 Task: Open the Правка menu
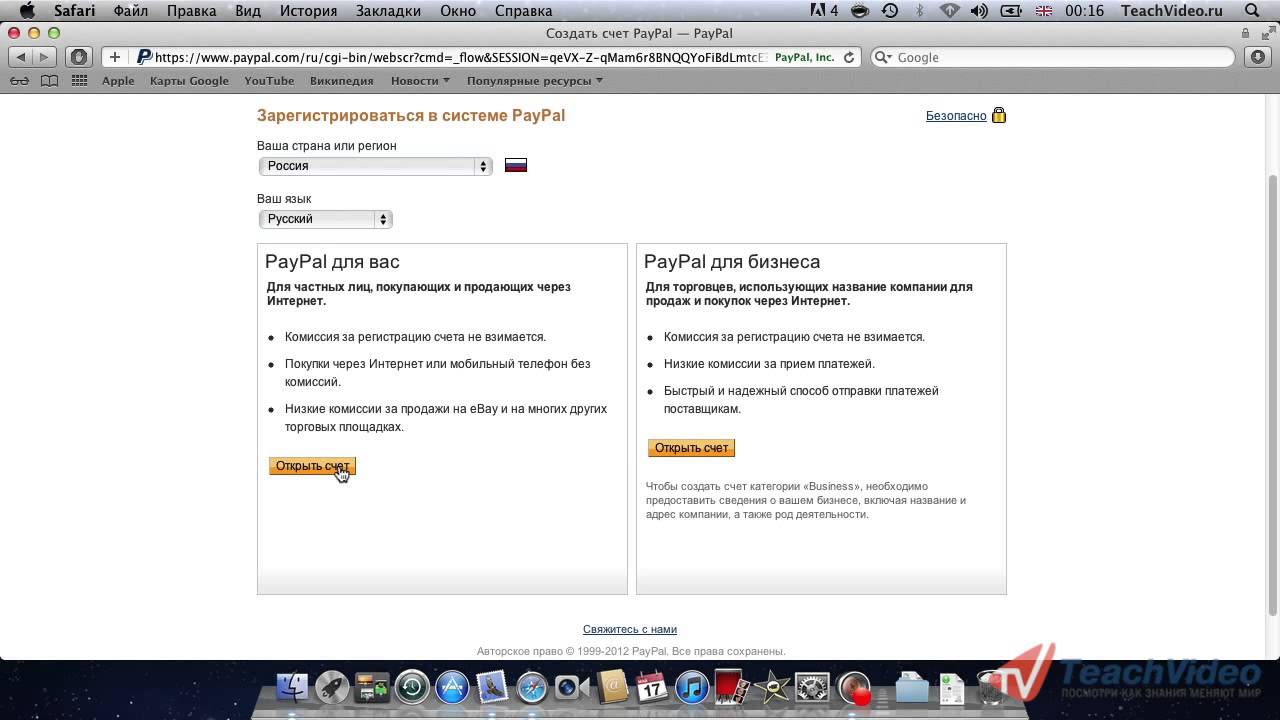tap(192, 11)
